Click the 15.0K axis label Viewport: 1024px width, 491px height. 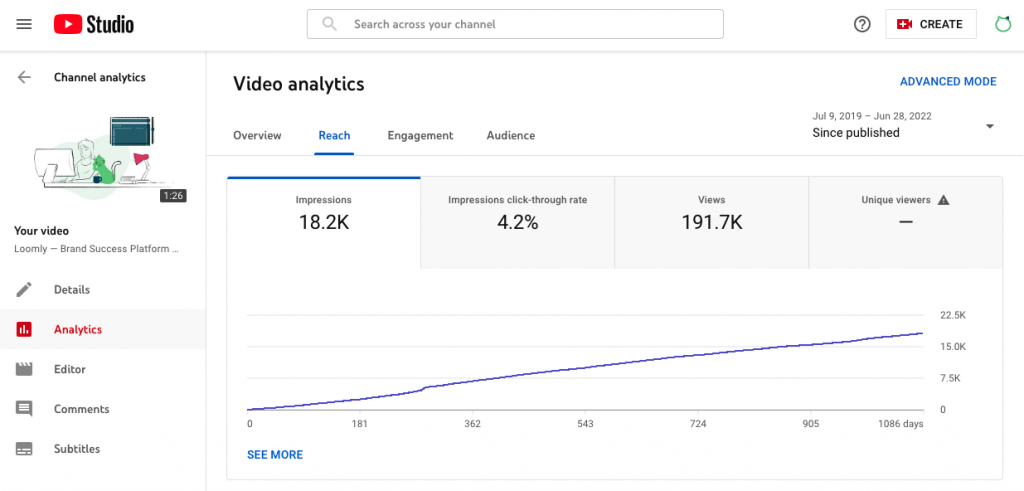952,347
